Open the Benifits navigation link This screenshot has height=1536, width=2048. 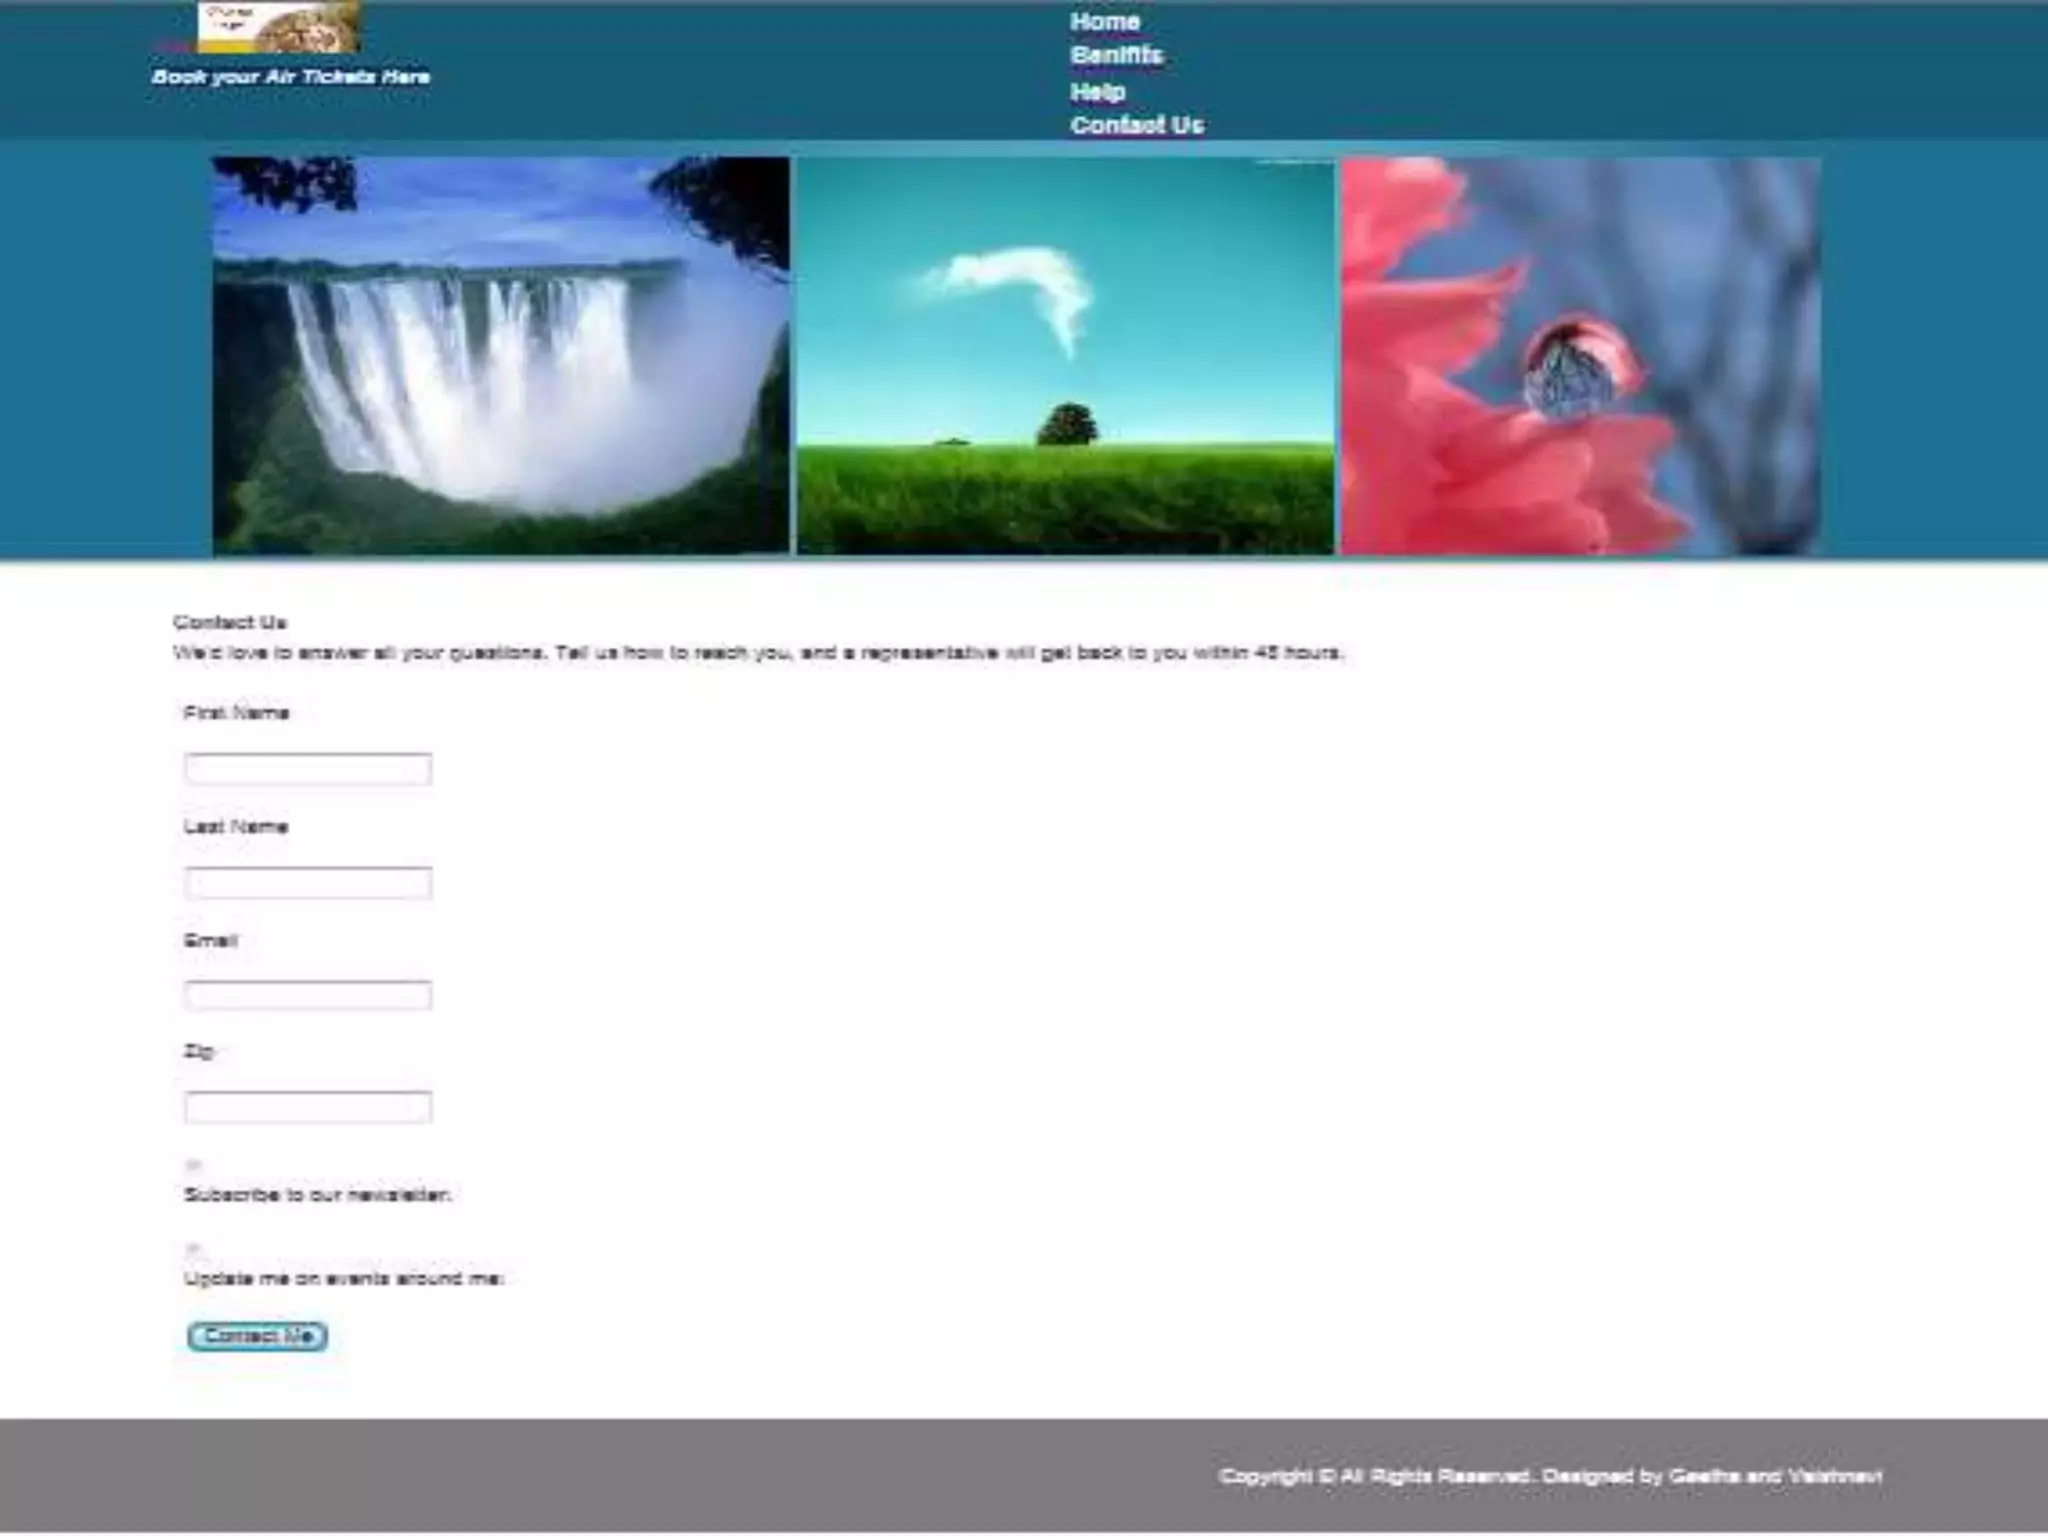(x=1116, y=55)
